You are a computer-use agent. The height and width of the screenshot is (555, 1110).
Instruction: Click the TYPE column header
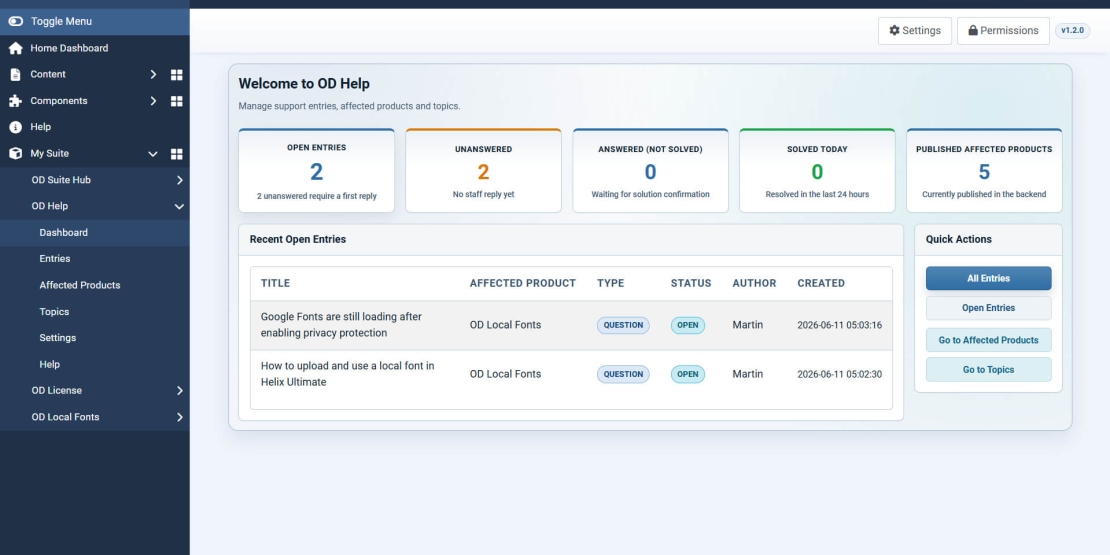pos(611,283)
